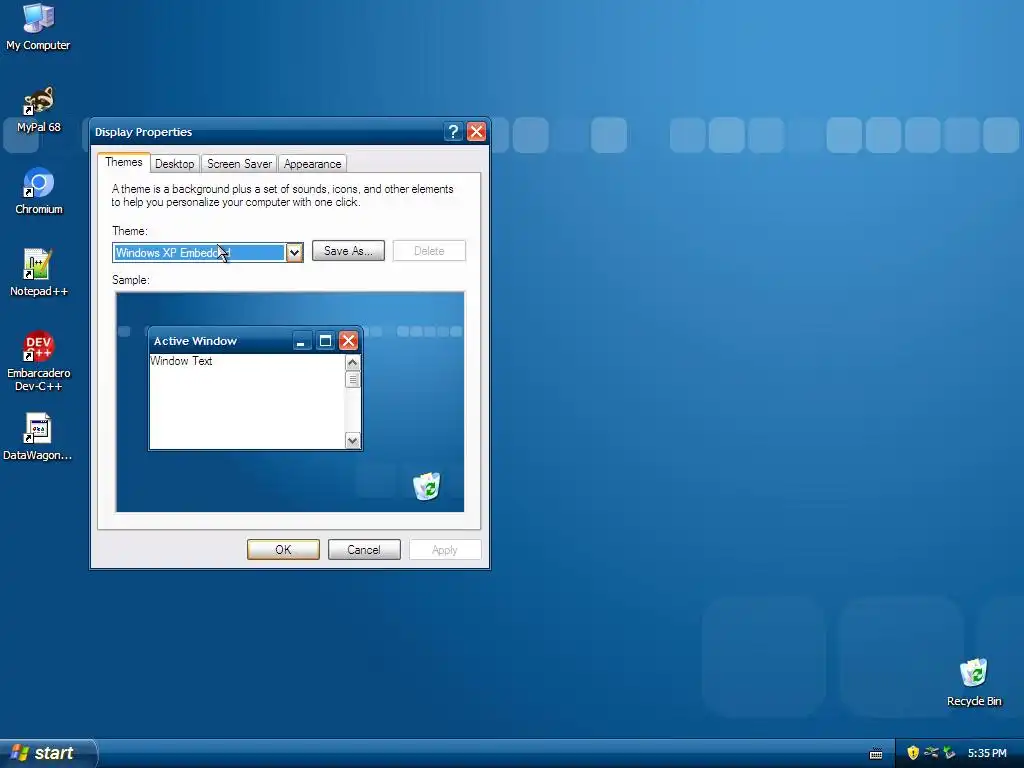Click the Active Window title in the sample

[x=195, y=341]
